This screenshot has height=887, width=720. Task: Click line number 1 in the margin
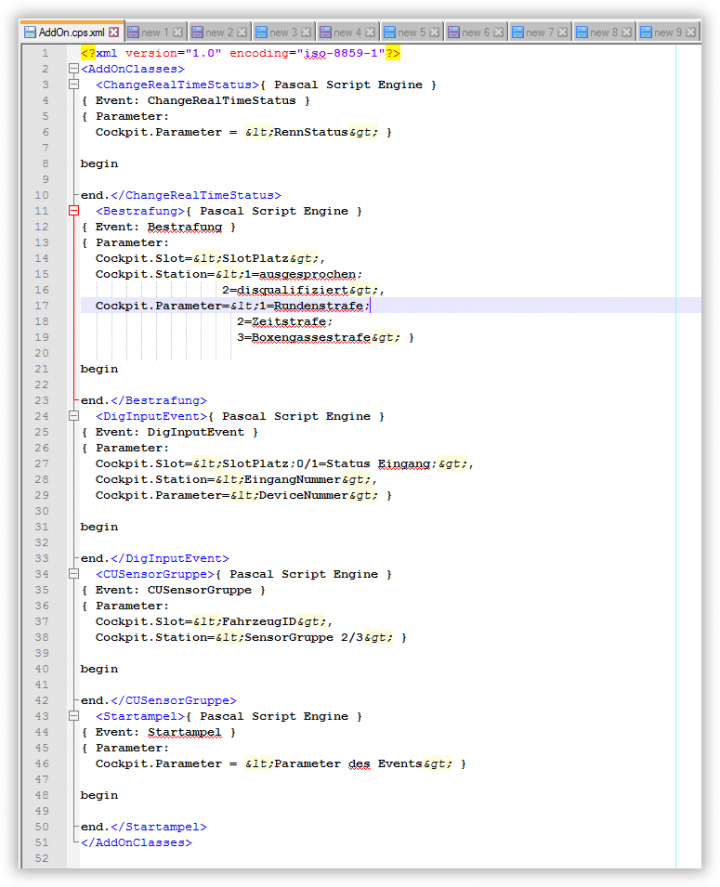(45, 53)
